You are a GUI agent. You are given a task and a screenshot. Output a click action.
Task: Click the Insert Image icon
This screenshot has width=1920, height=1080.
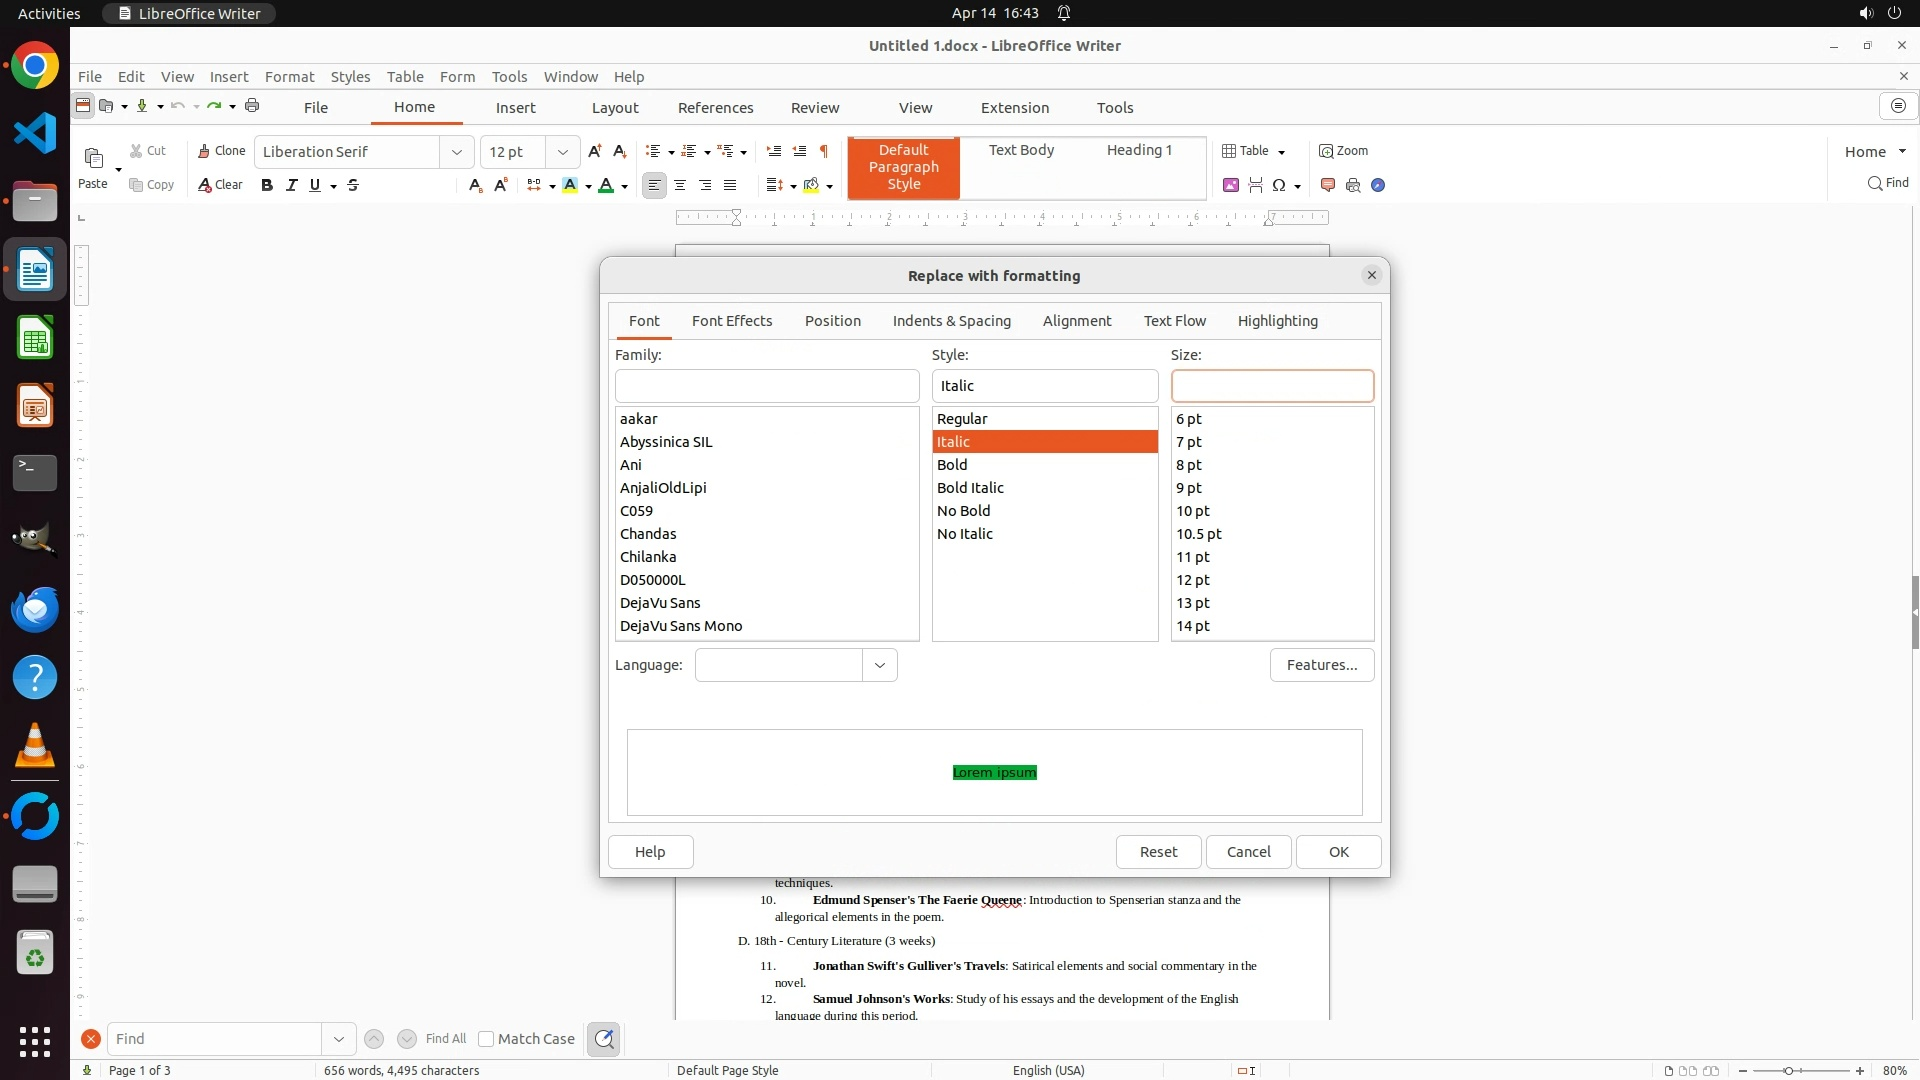1231,185
